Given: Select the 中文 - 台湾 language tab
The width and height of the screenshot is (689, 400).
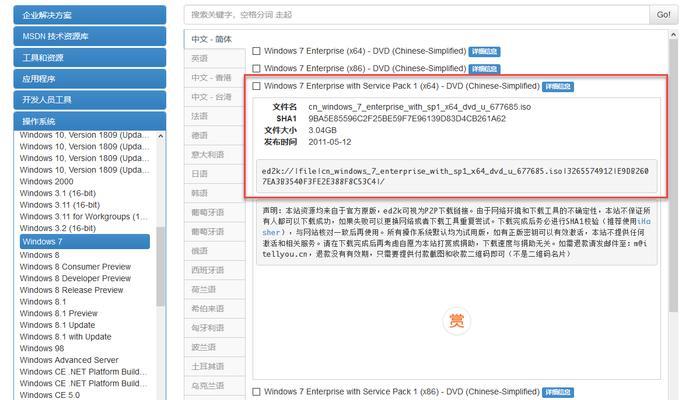Looking at the screenshot, I should click(x=214, y=97).
